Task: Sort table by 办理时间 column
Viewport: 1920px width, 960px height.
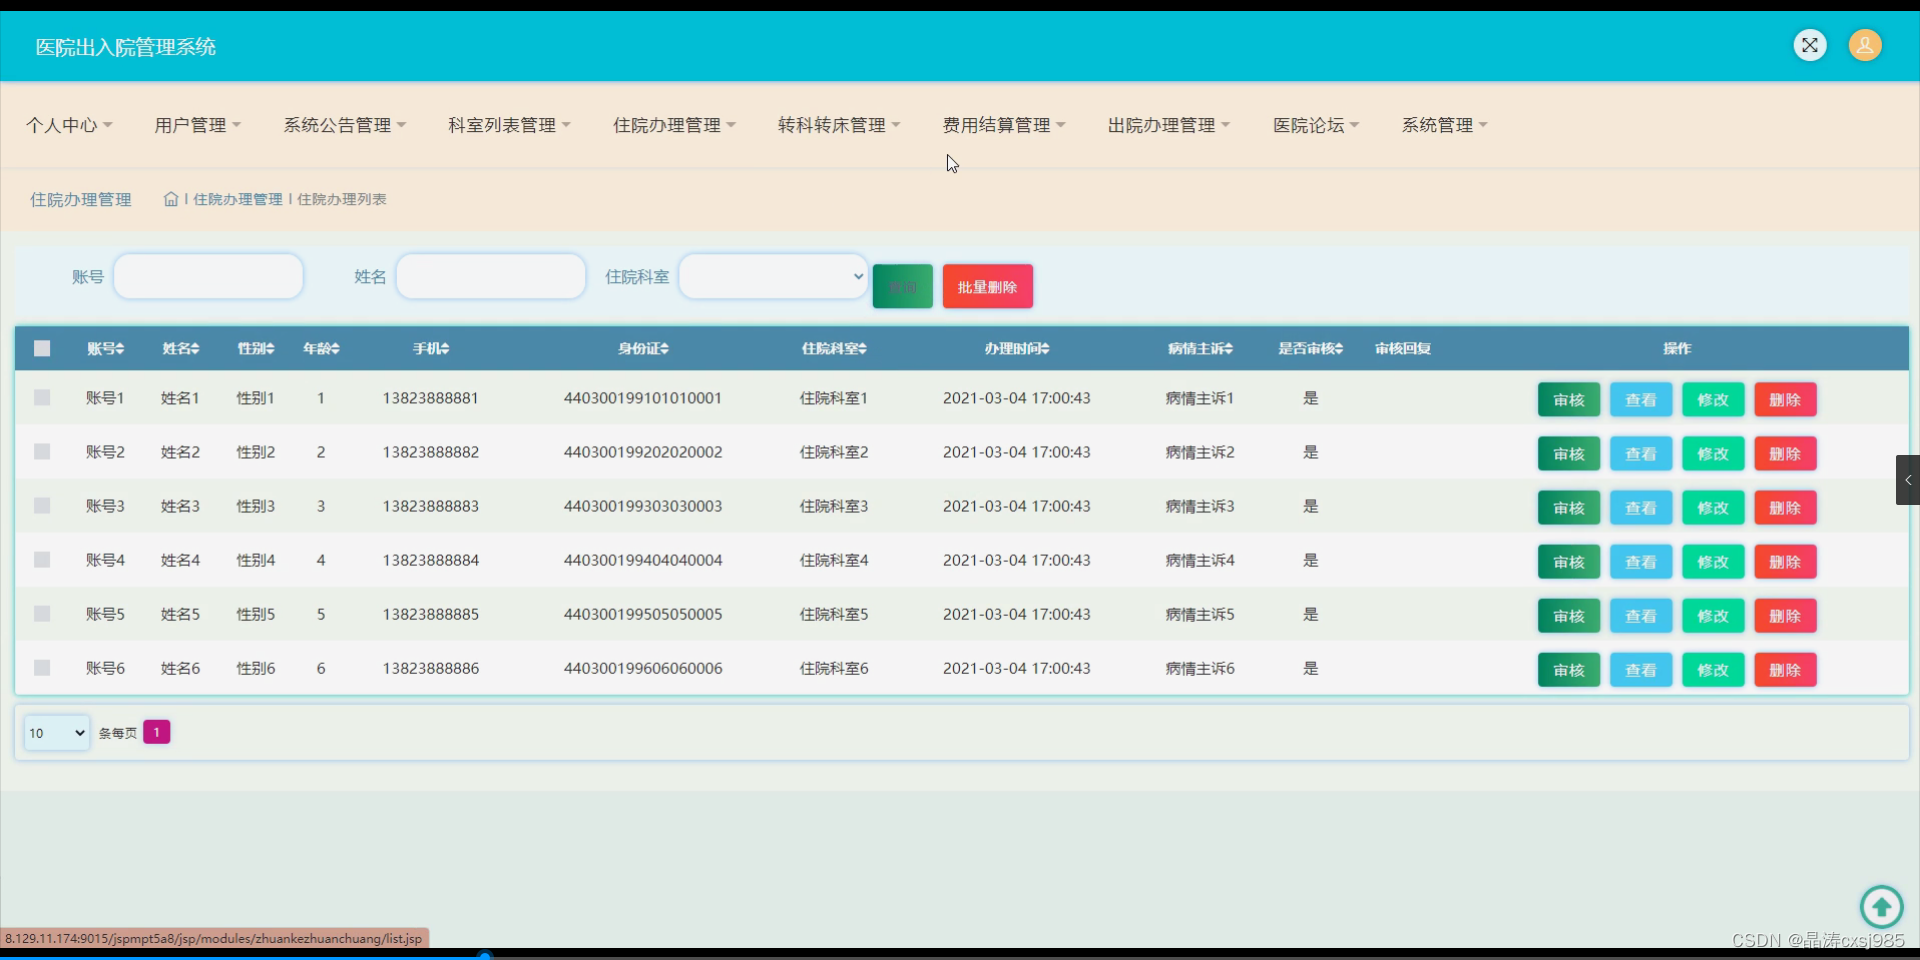Action: click(x=1017, y=348)
